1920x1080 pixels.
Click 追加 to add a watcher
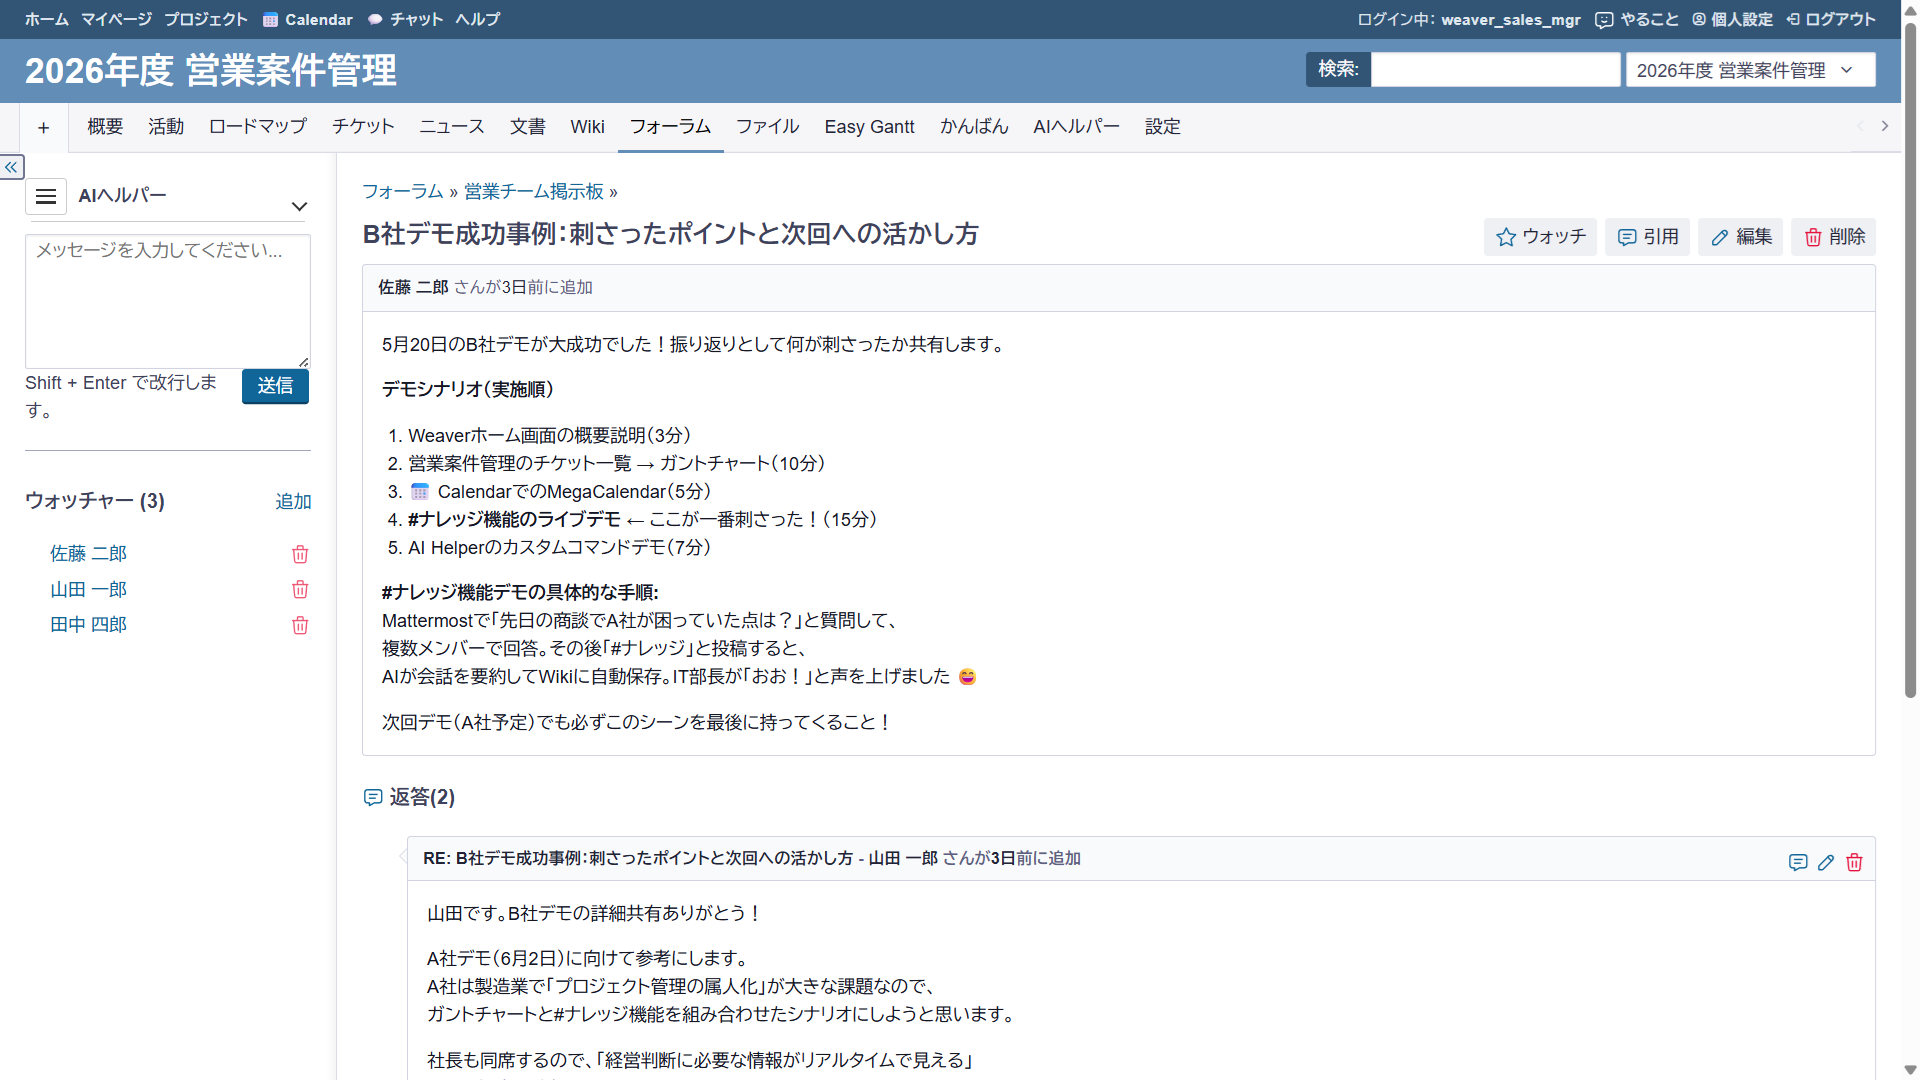click(x=293, y=502)
